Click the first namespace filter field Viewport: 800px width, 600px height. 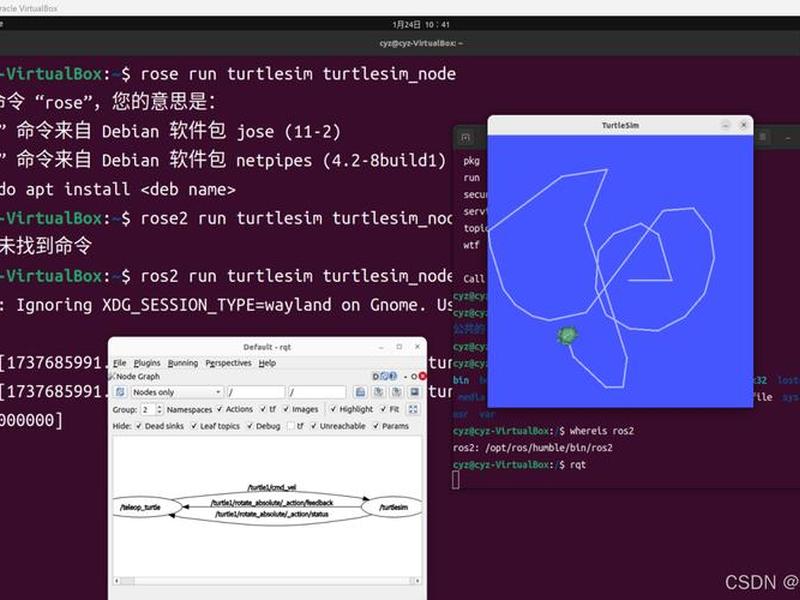tap(256, 392)
